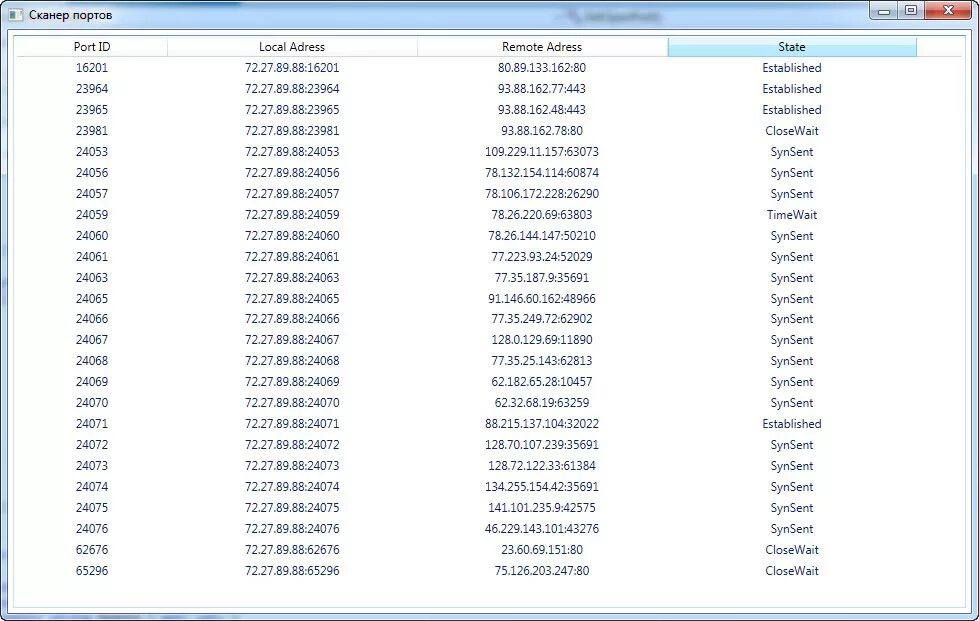This screenshot has height=621, width=979.
Task: Click remote address 75.126.203.247:80
Action: click(x=542, y=570)
